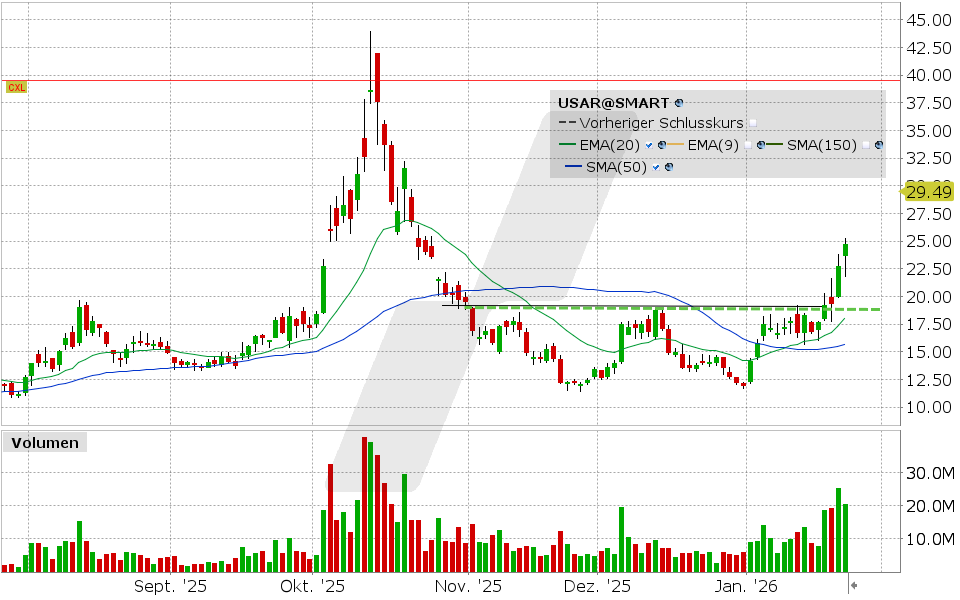Open the EMA(20) indicator settings icon
The height and width of the screenshot is (600, 960).
click(662, 144)
